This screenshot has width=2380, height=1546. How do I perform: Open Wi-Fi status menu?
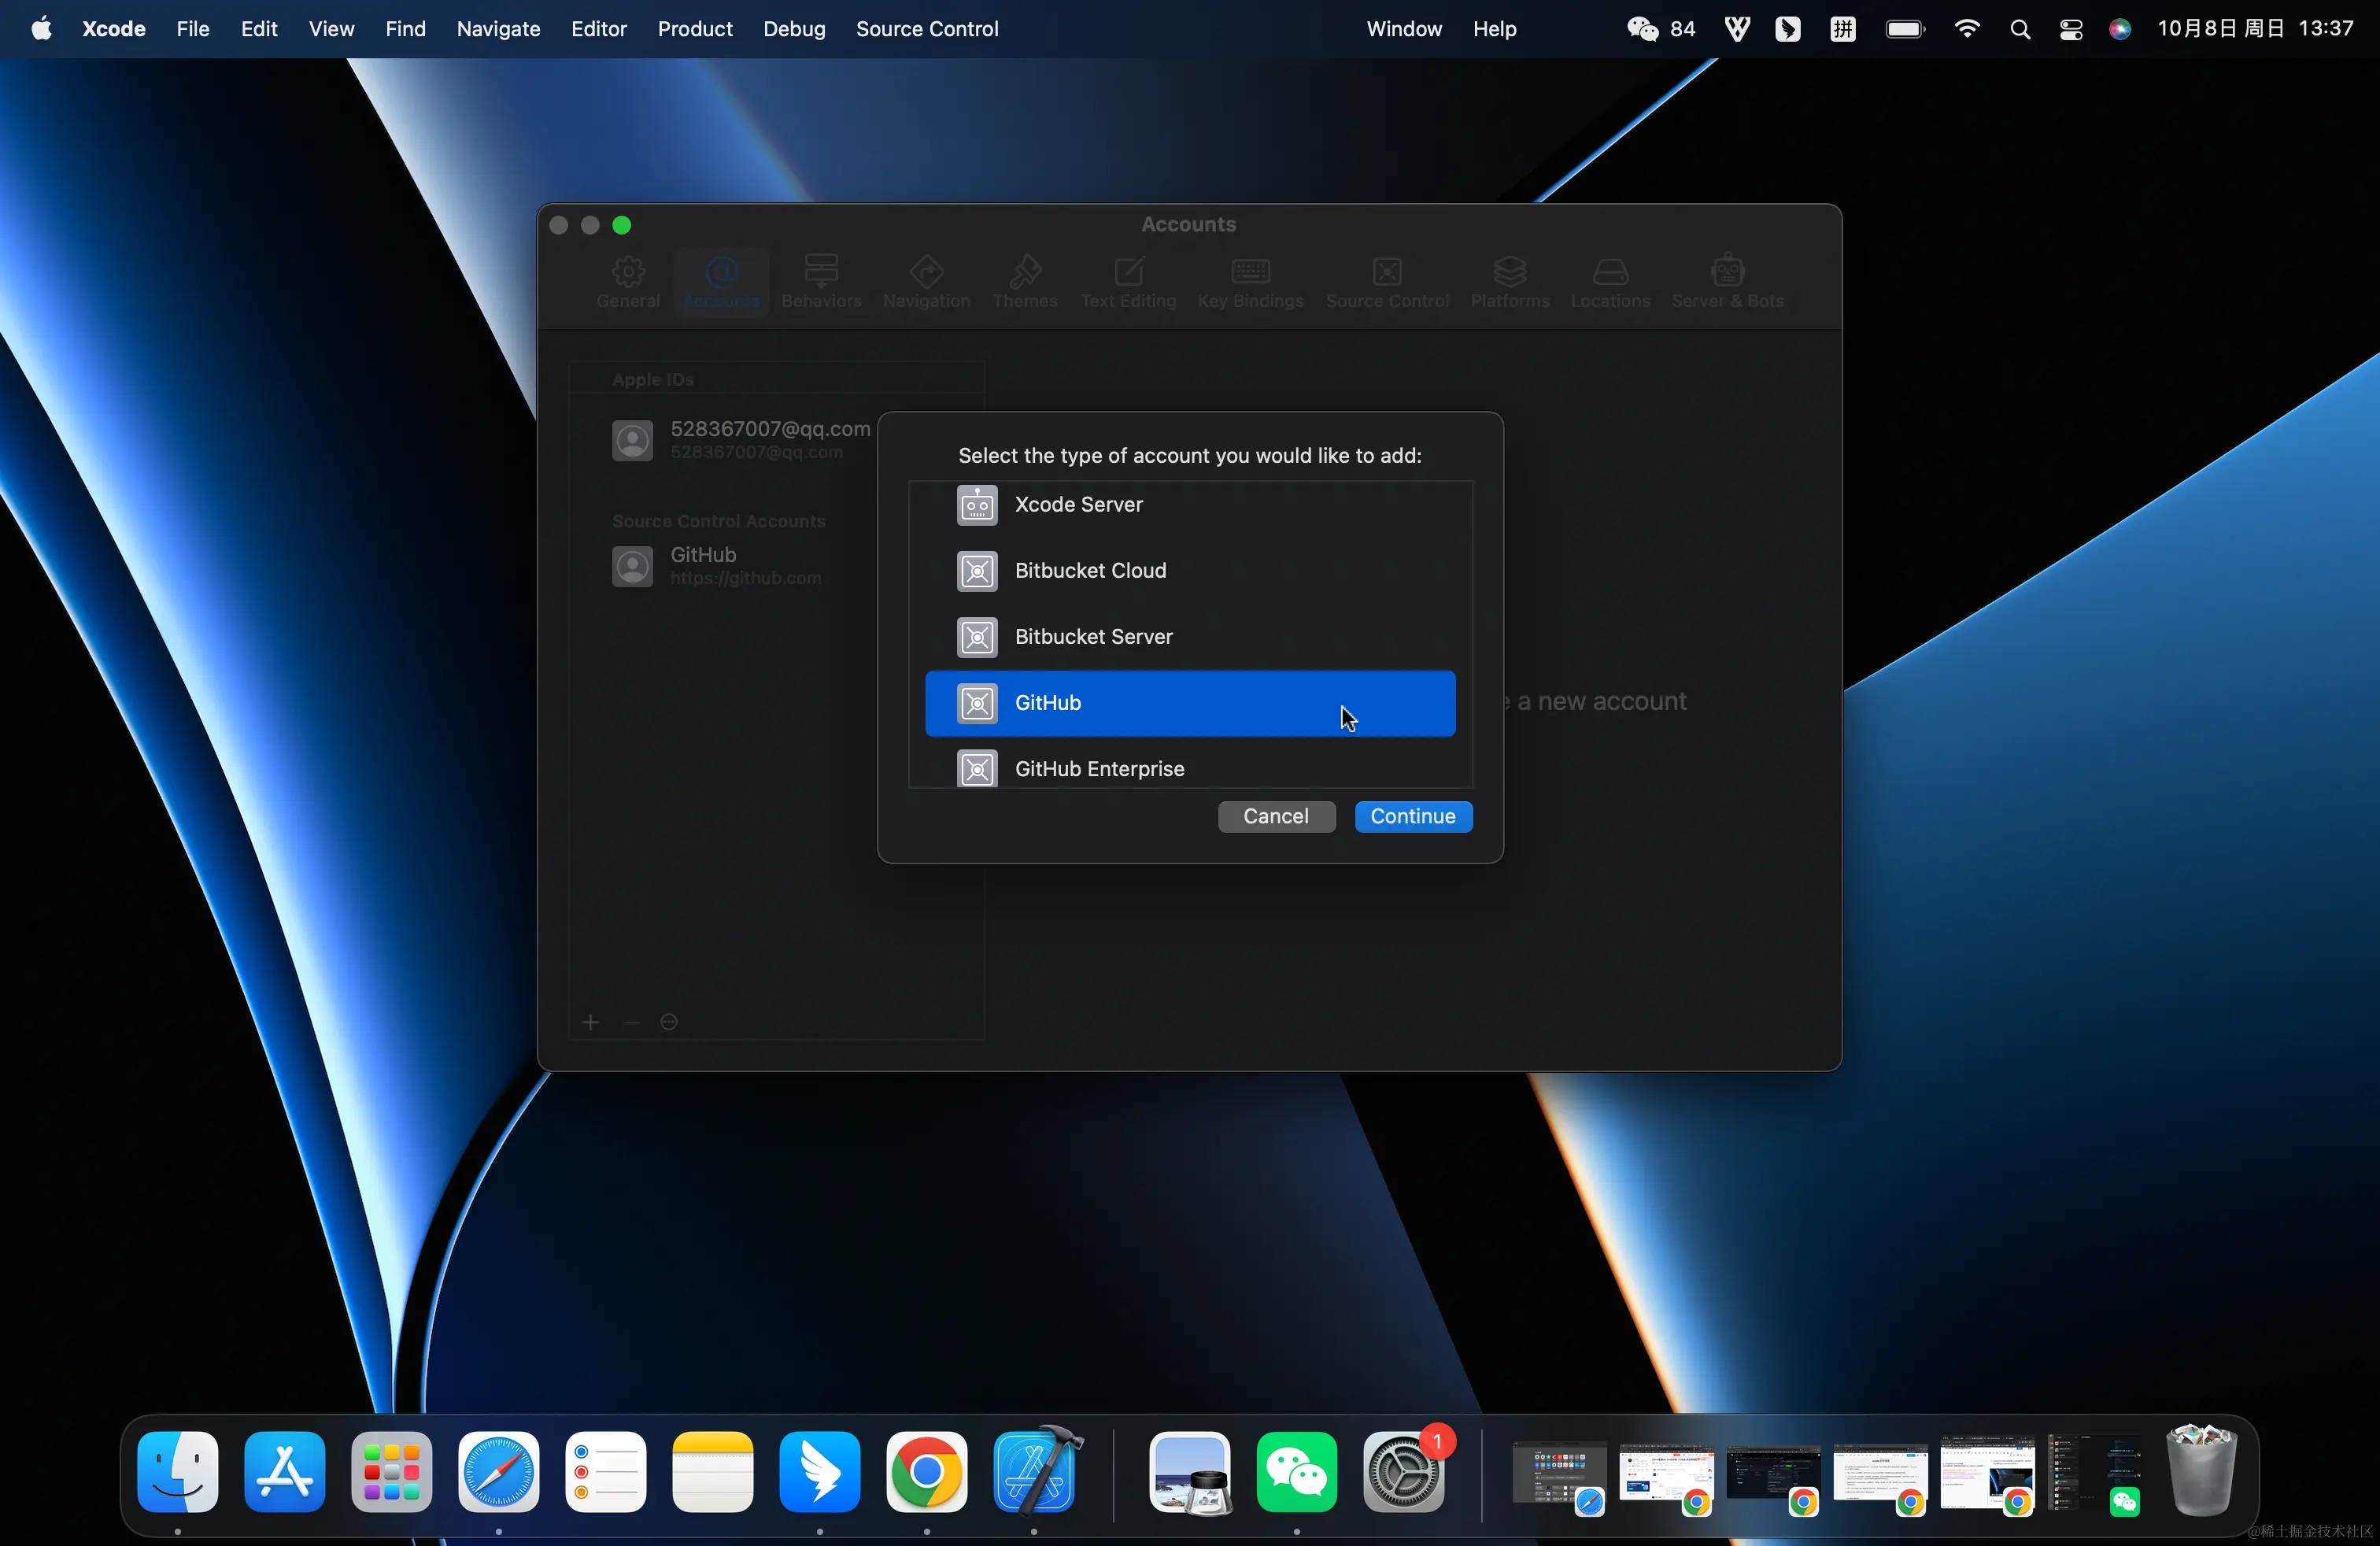coord(1966,29)
